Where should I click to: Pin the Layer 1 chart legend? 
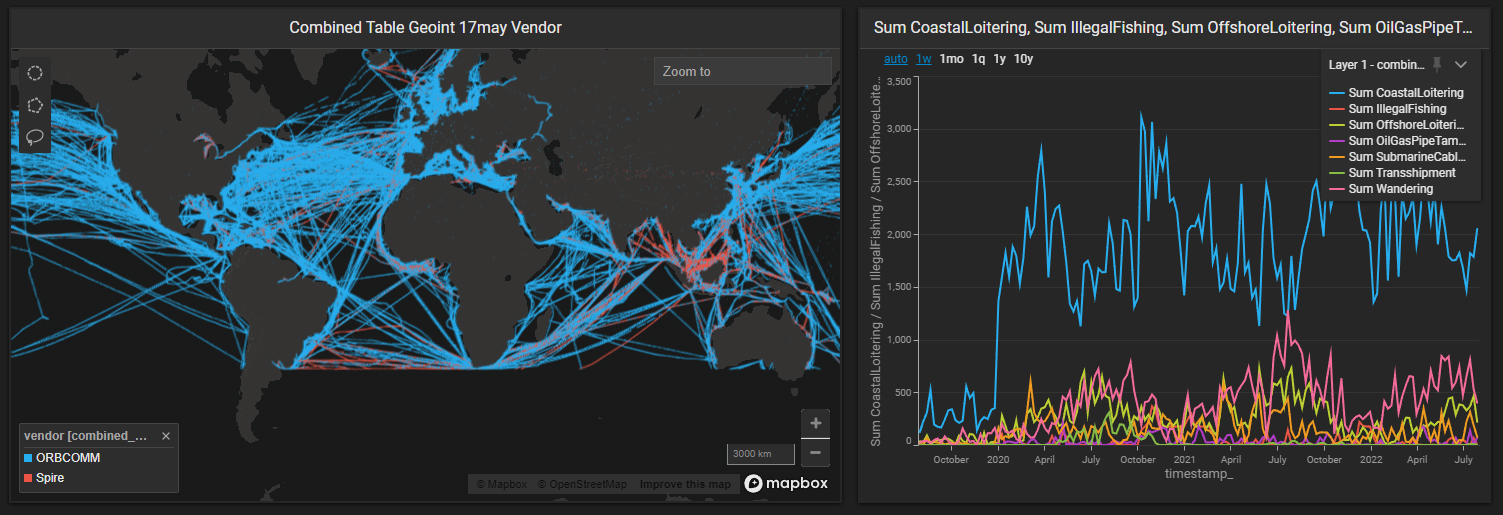1437,65
